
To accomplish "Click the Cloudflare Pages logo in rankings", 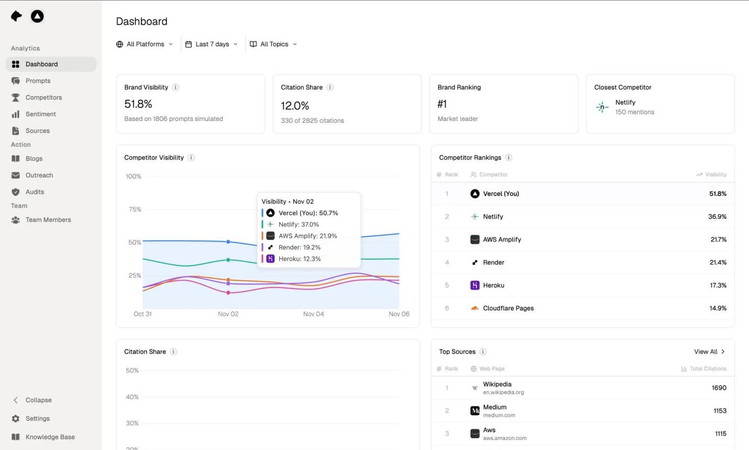I will [474, 308].
